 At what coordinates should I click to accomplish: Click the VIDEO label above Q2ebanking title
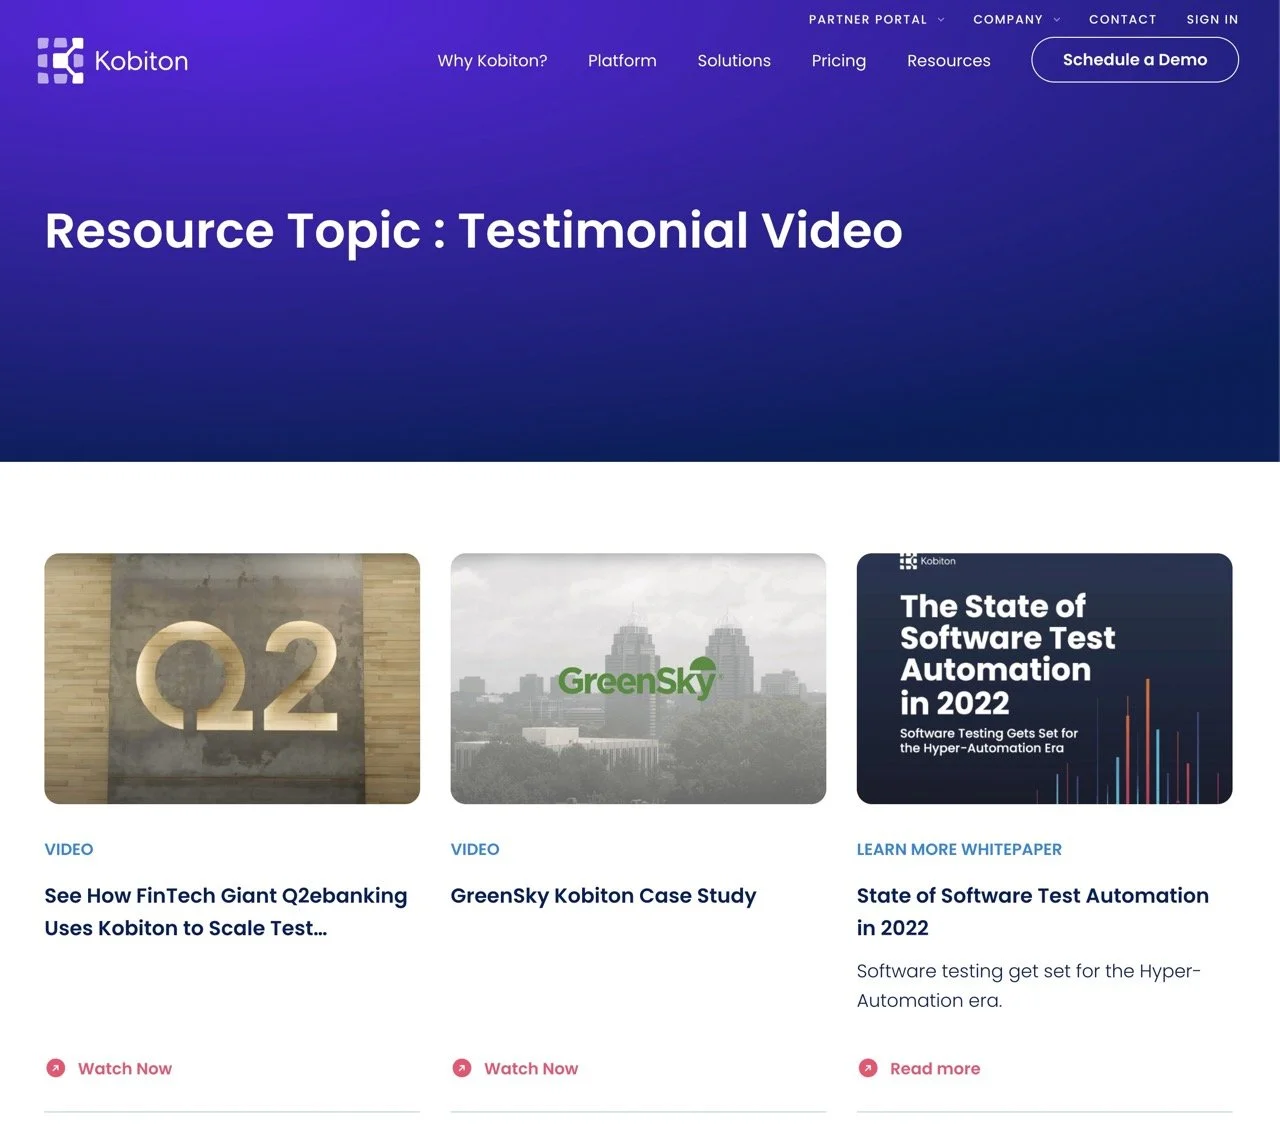(69, 849)
